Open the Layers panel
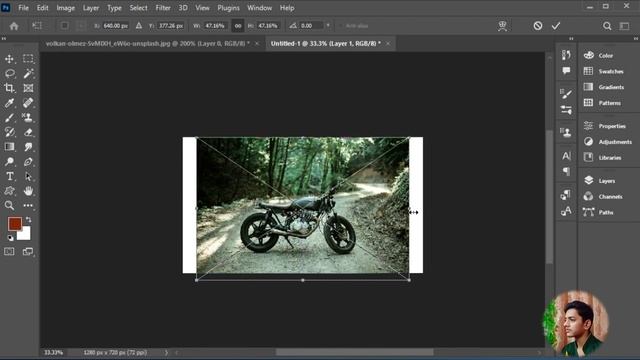Viewport: 640px width, 360px height. tap(608, 181)
